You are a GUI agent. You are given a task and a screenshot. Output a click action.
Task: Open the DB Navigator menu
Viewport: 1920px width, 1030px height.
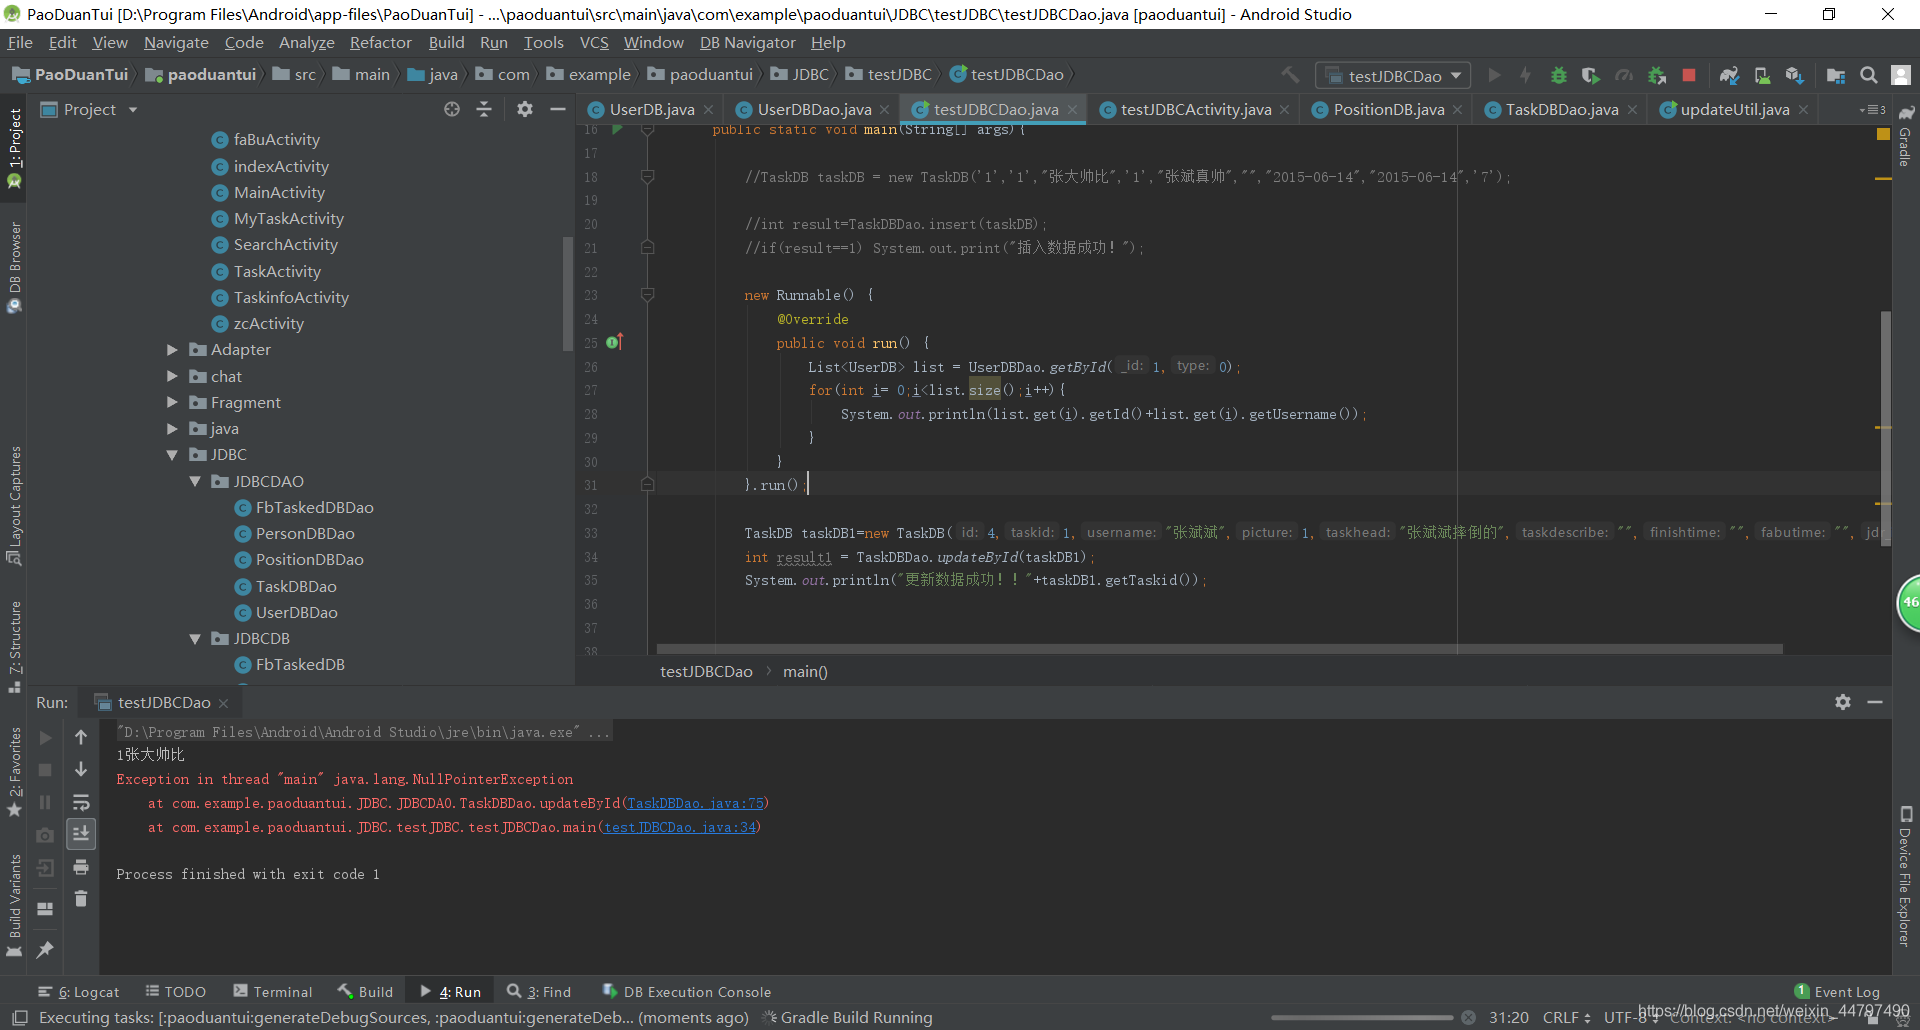pyautogui.click(x=747, y=42)
